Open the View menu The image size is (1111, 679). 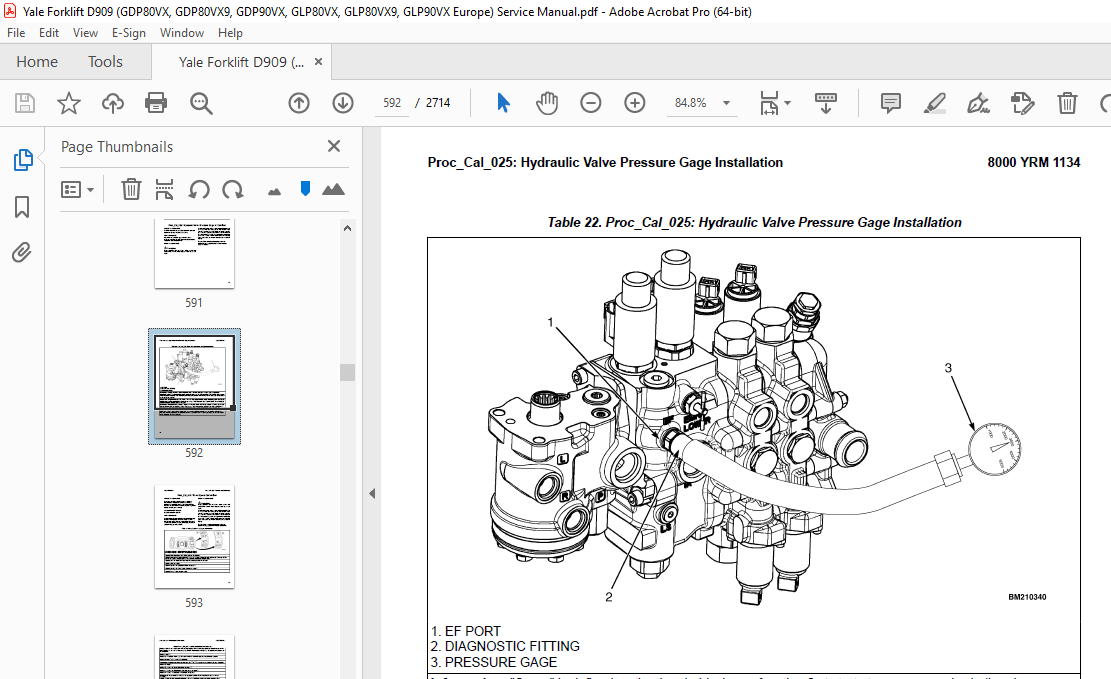click(85, 33)
